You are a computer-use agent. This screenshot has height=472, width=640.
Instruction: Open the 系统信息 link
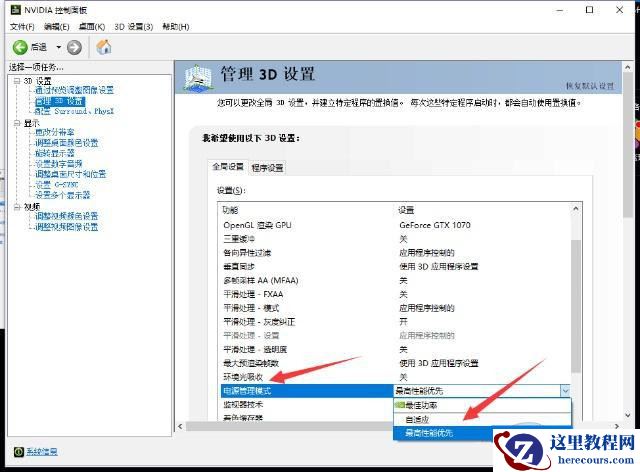coord(42,452)
